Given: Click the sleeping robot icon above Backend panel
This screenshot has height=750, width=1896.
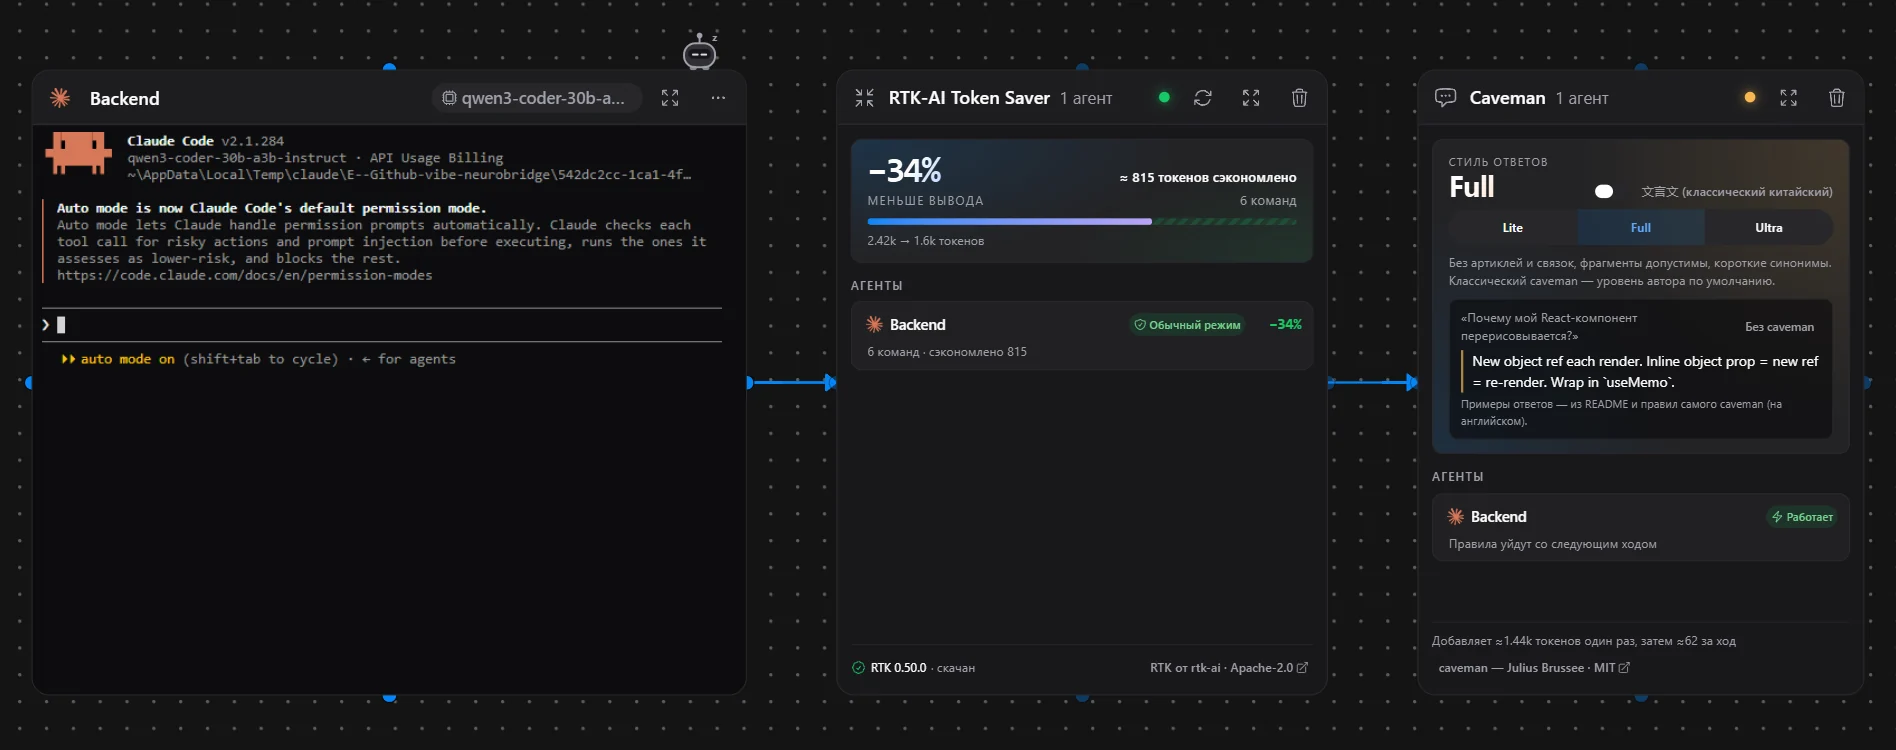Looking at the screenshot, I should pyautogui.click(x=700, y=52).
